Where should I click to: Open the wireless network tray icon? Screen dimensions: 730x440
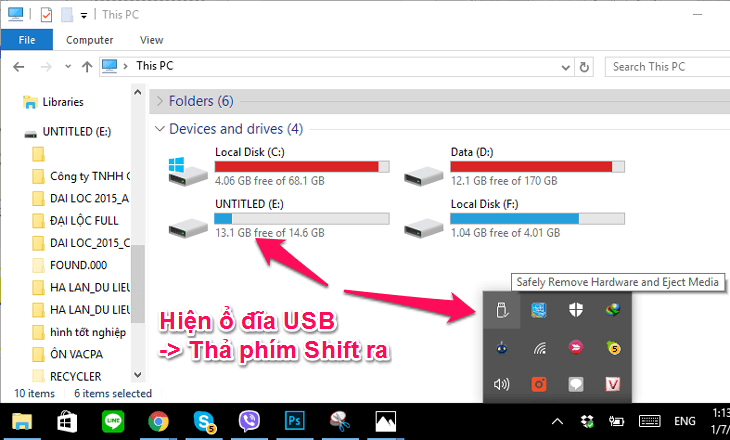(x=539, y=348)
